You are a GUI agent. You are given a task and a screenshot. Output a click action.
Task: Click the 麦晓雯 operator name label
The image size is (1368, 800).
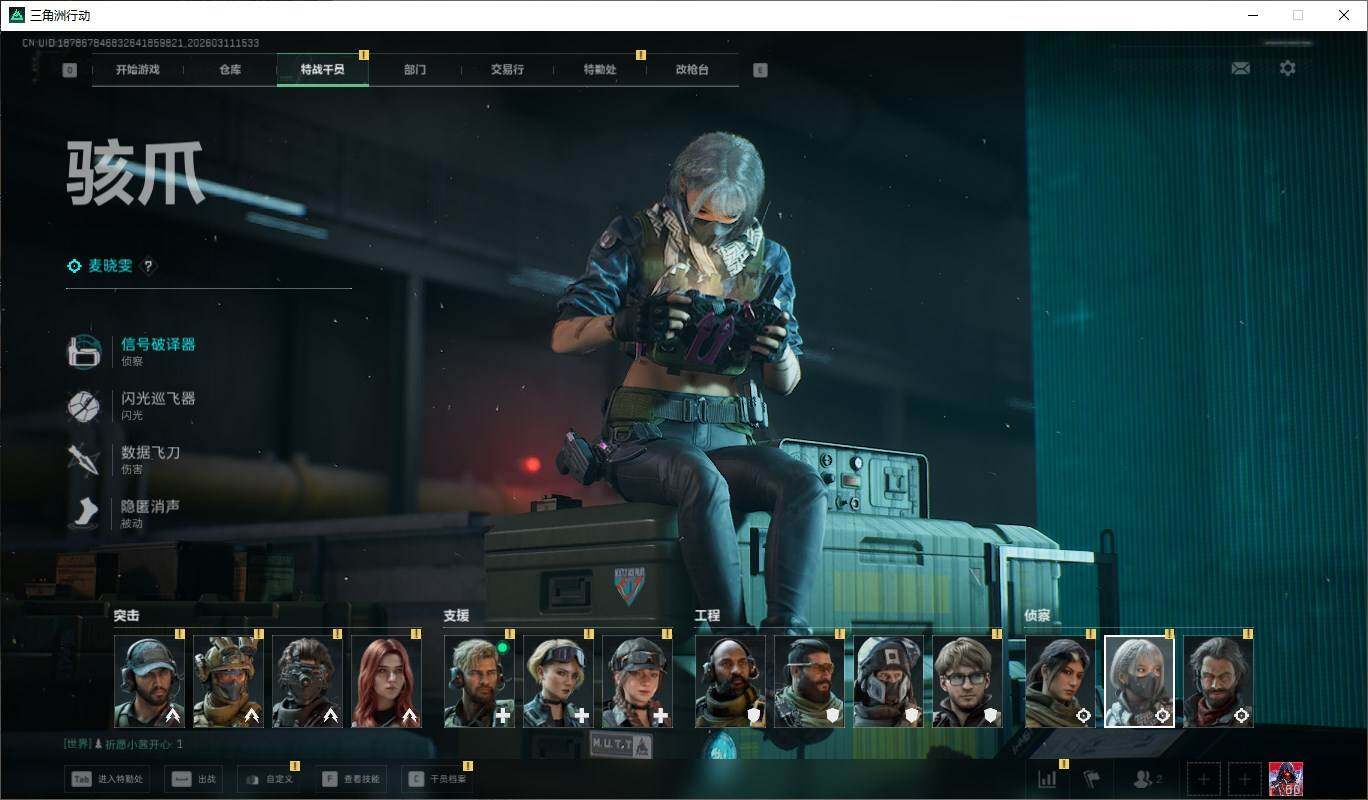(x=110, y=266)
